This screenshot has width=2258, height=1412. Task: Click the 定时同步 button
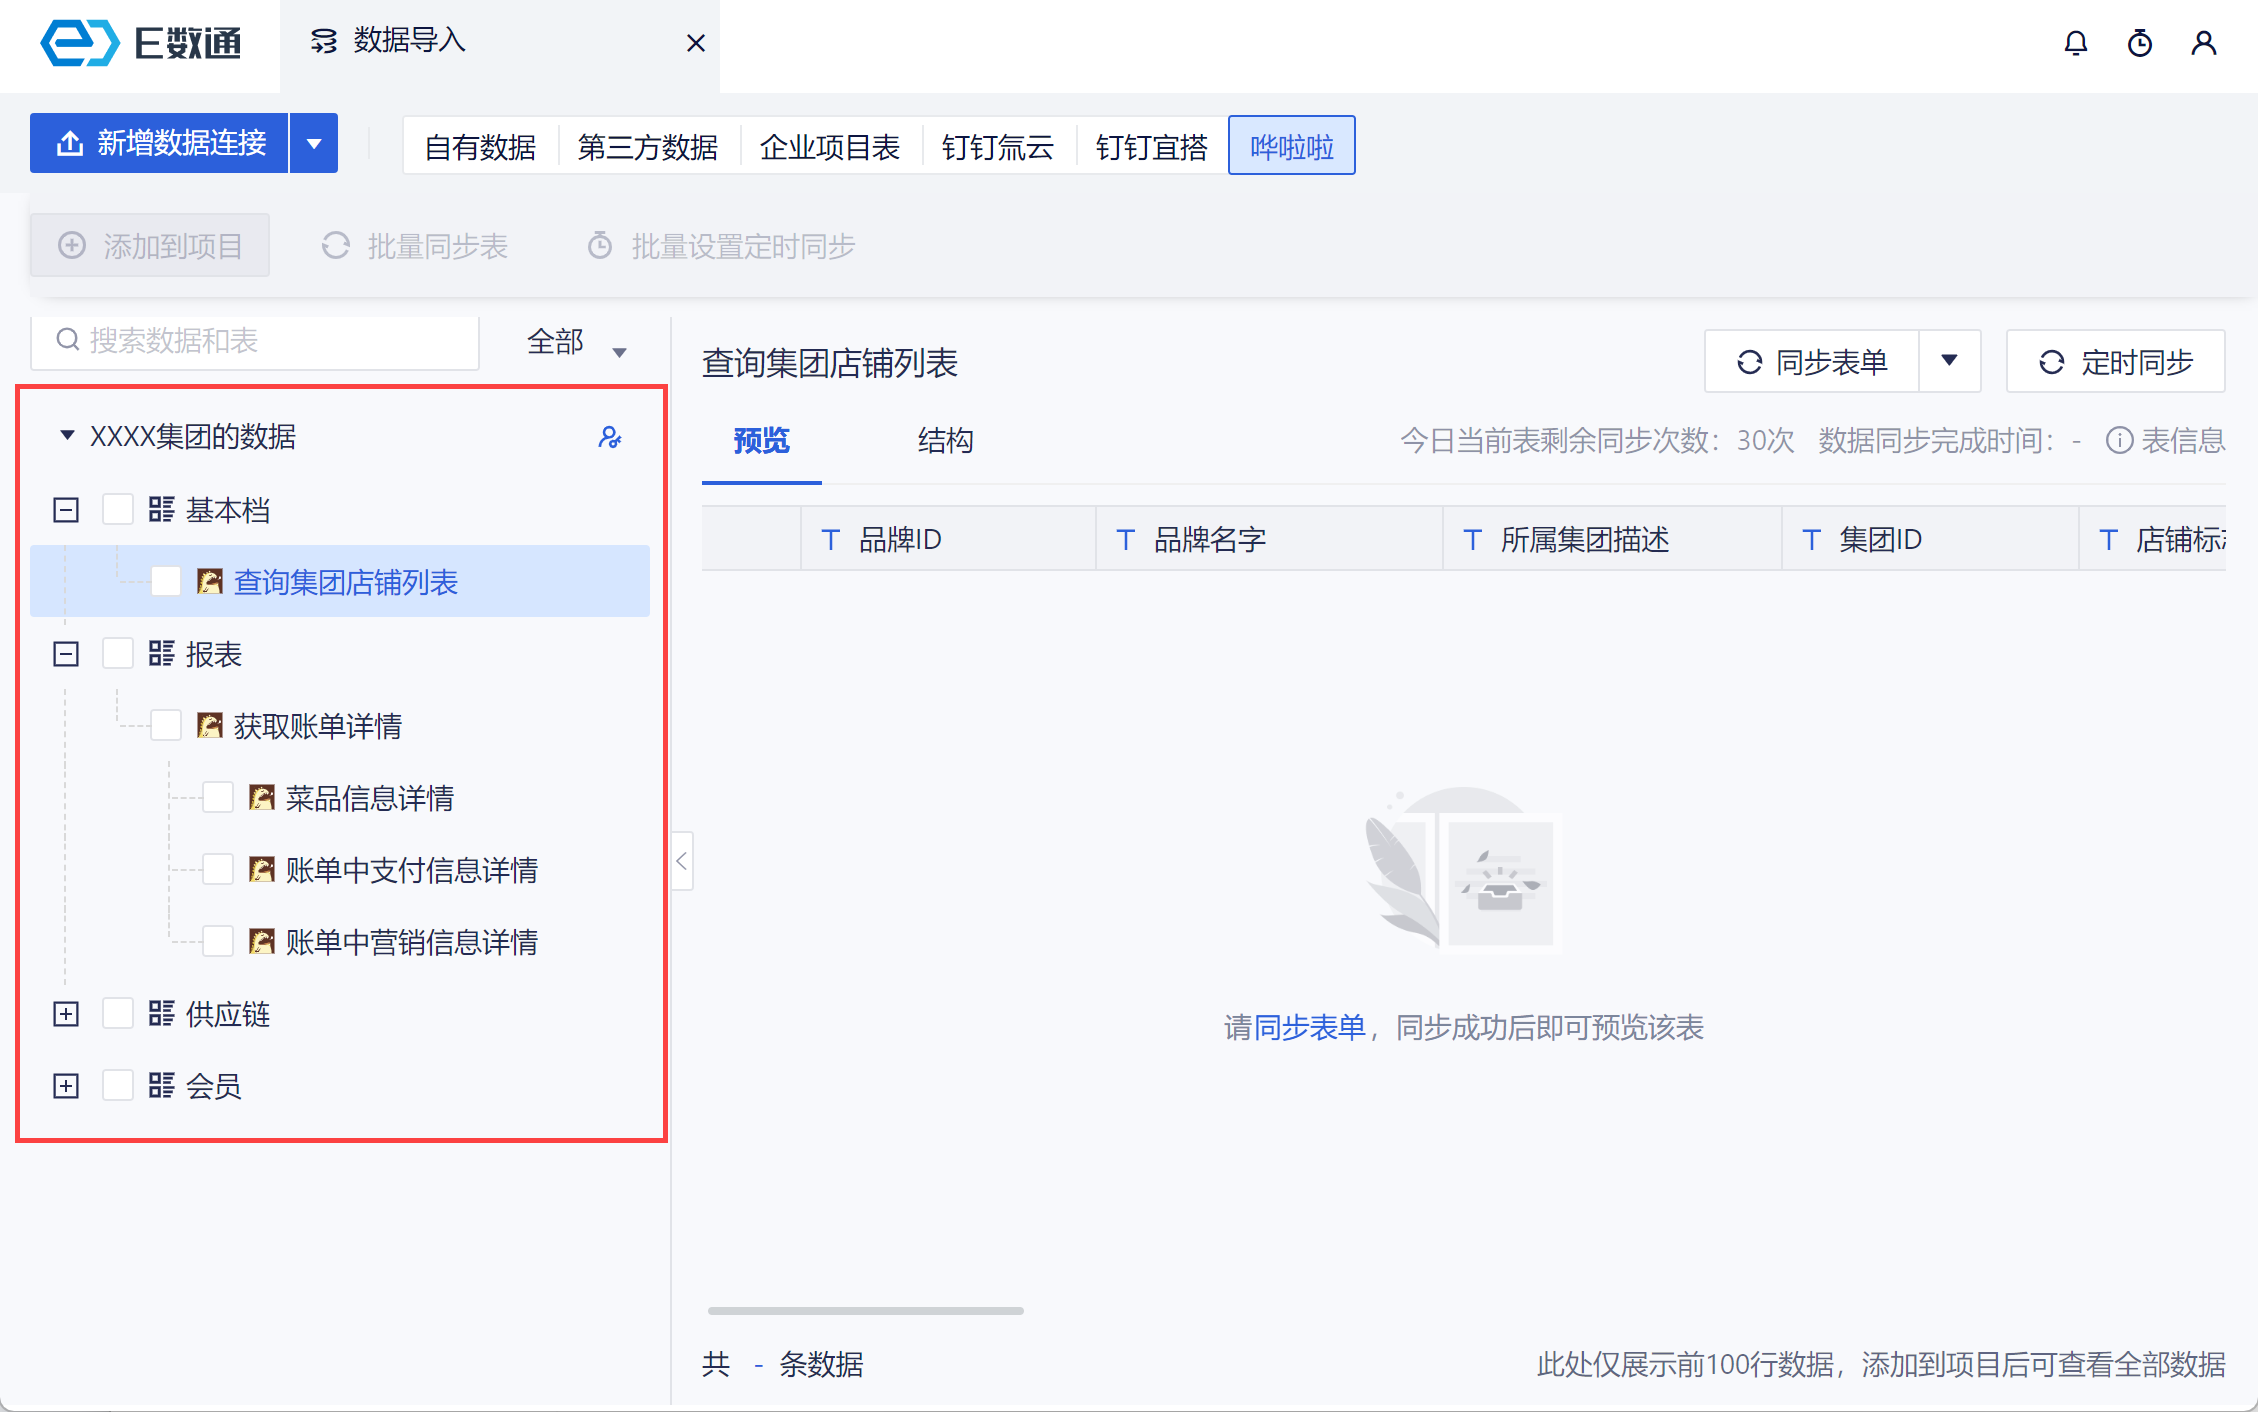click(x=2115, y=361)
